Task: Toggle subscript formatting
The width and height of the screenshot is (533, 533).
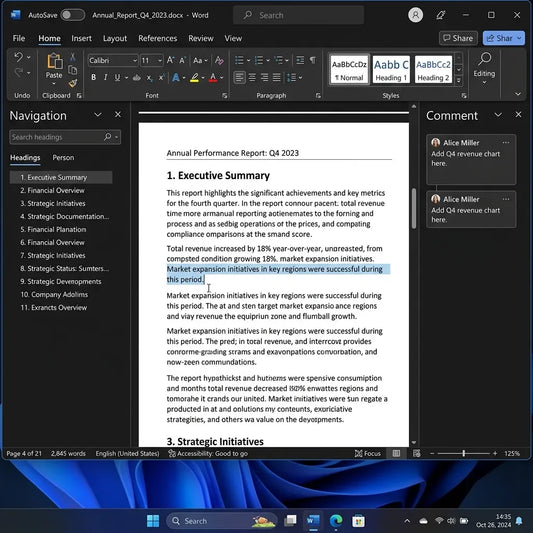Action: coord(149,78)
